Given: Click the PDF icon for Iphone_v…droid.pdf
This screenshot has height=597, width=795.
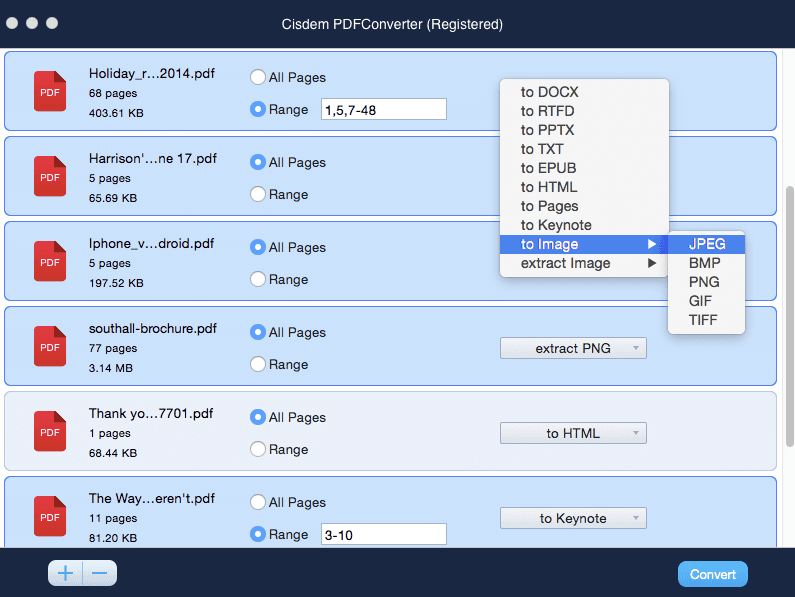Looking at the screenshot, I should click(x=50, y=261).
